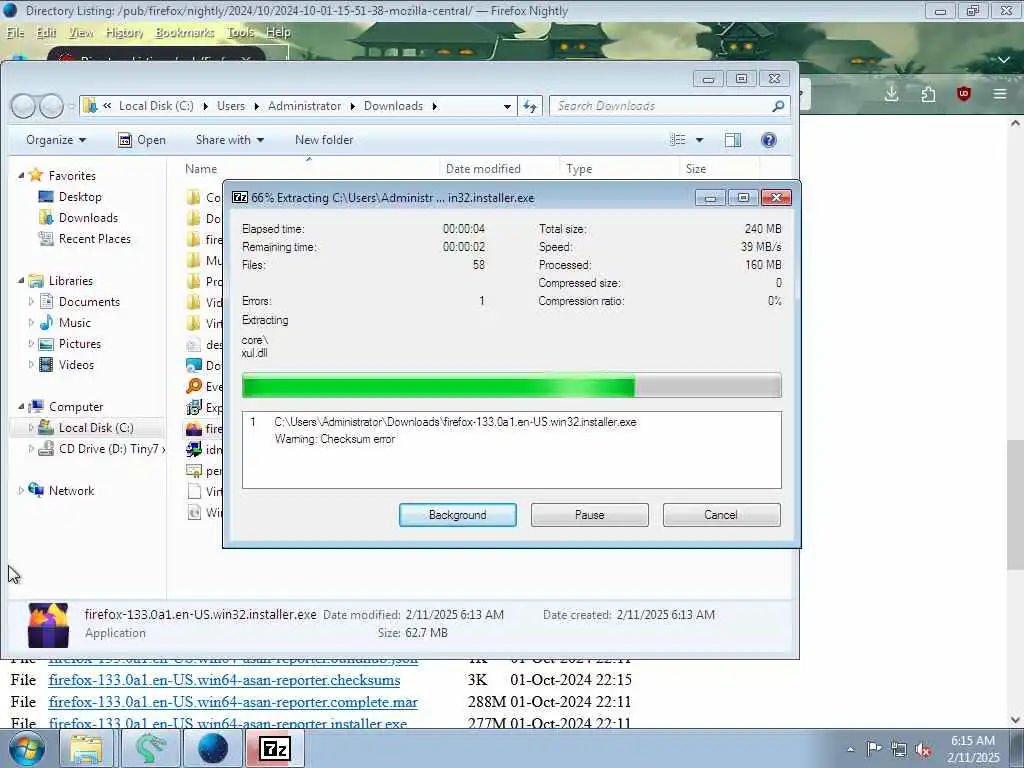This screenshot has width=1024, height=768.
Task: Select Pictures library
Action: [70, 344]
